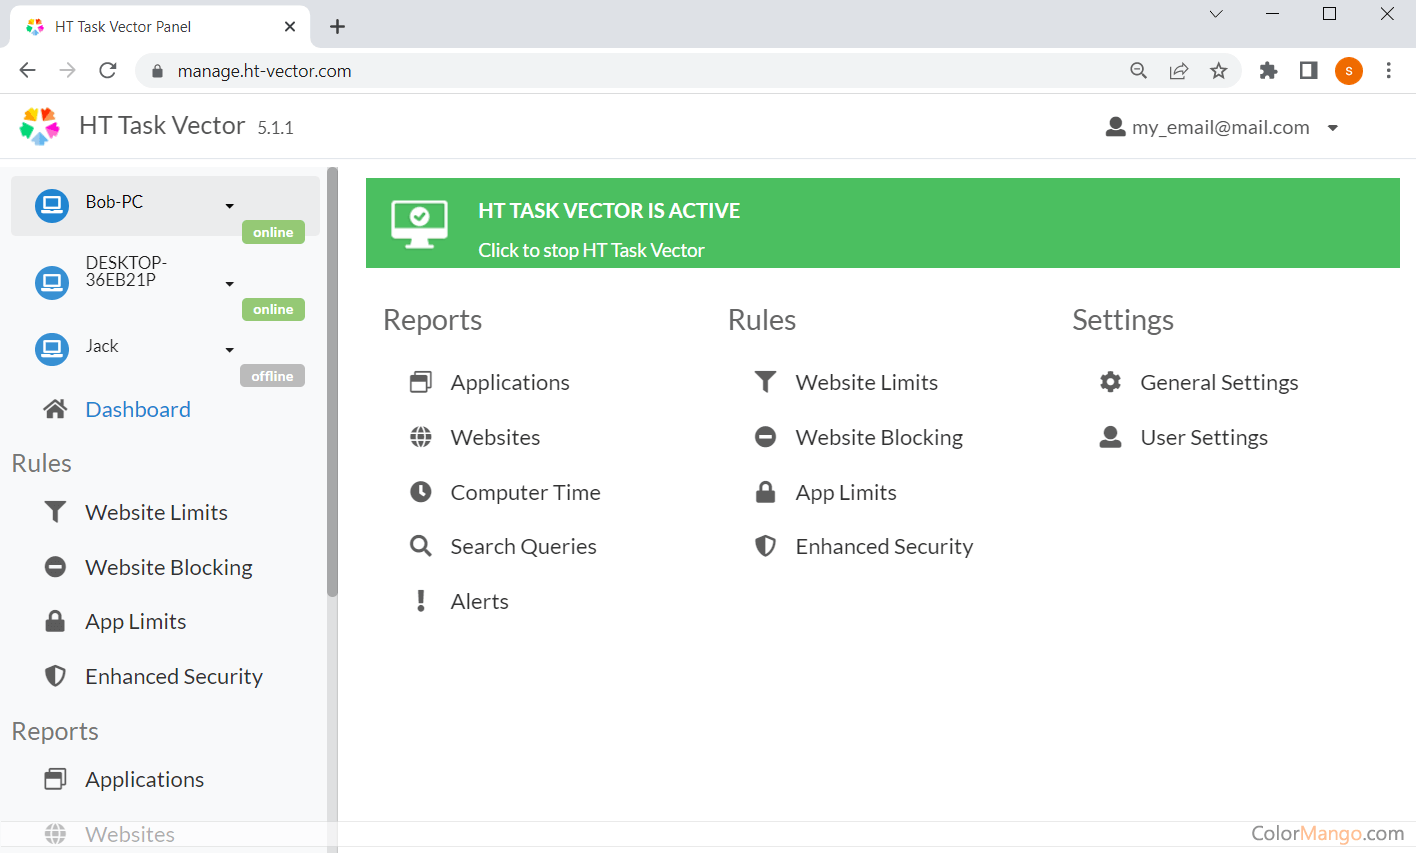This screenshot has width=1416, height=859.
Task: Expand the DESKTOP-36EB21P dropdown arrow
Action: point(229,284)
